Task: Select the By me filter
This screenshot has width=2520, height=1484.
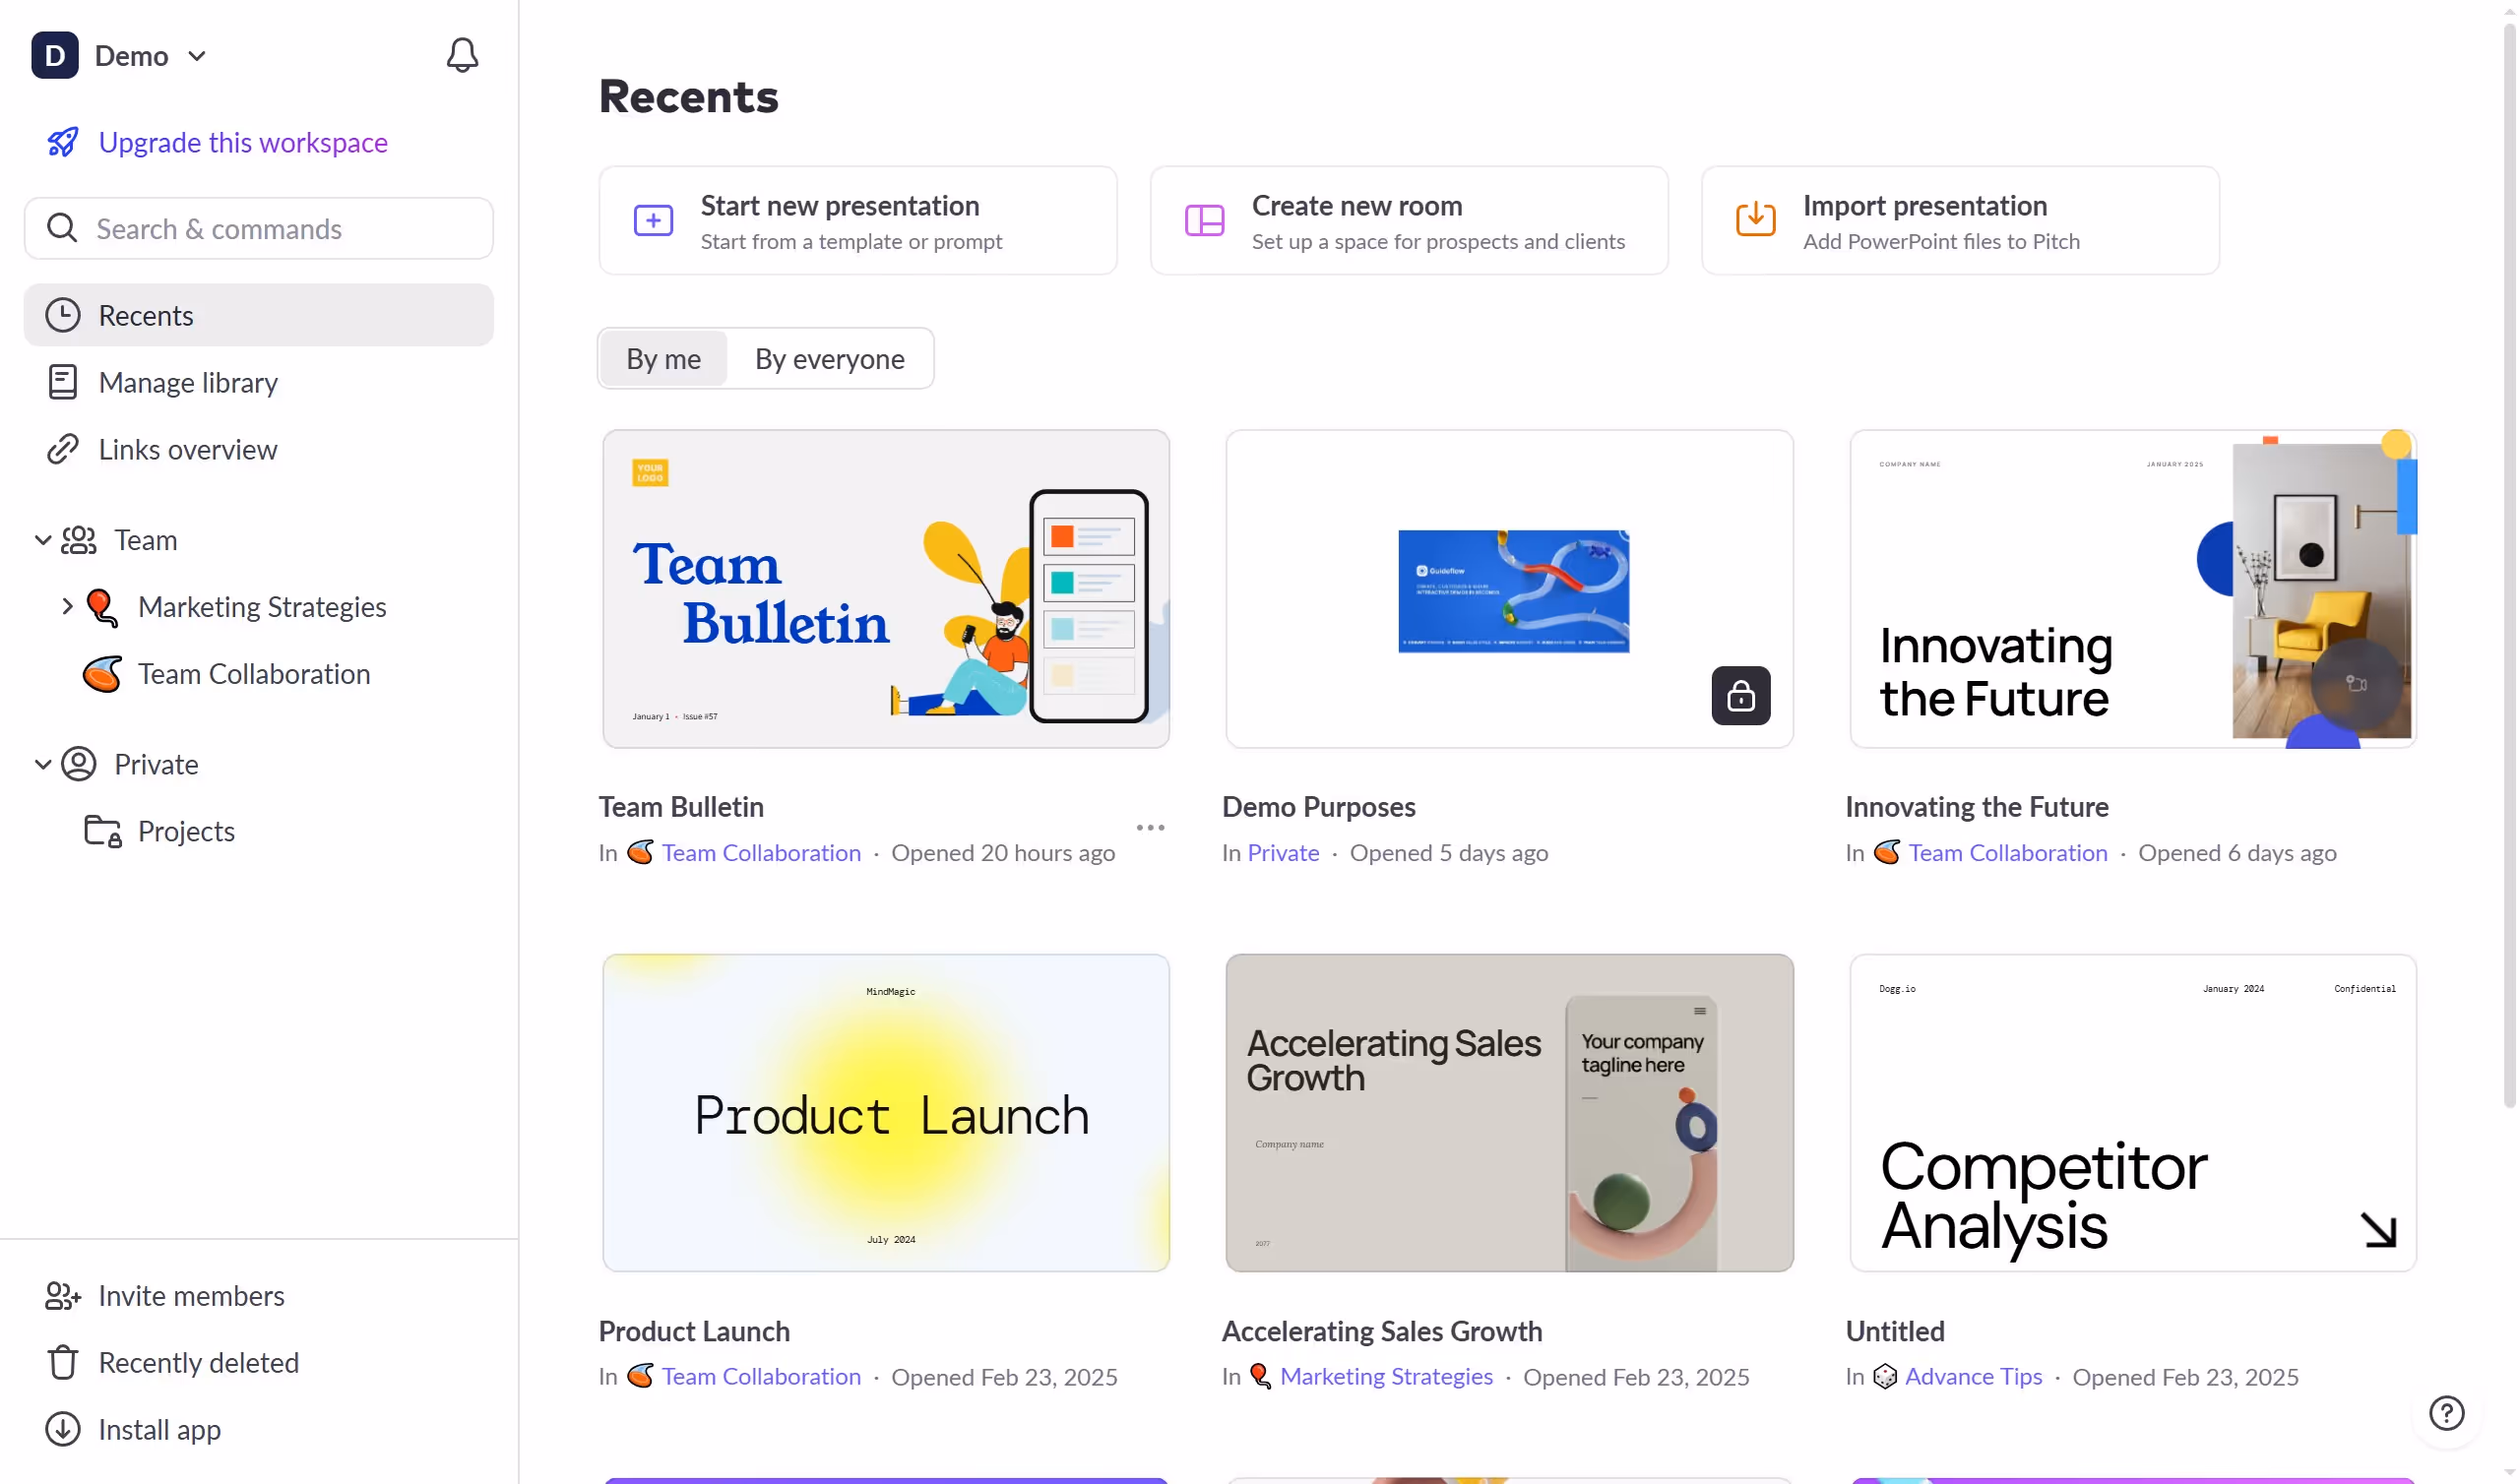Action: point(663,358)
